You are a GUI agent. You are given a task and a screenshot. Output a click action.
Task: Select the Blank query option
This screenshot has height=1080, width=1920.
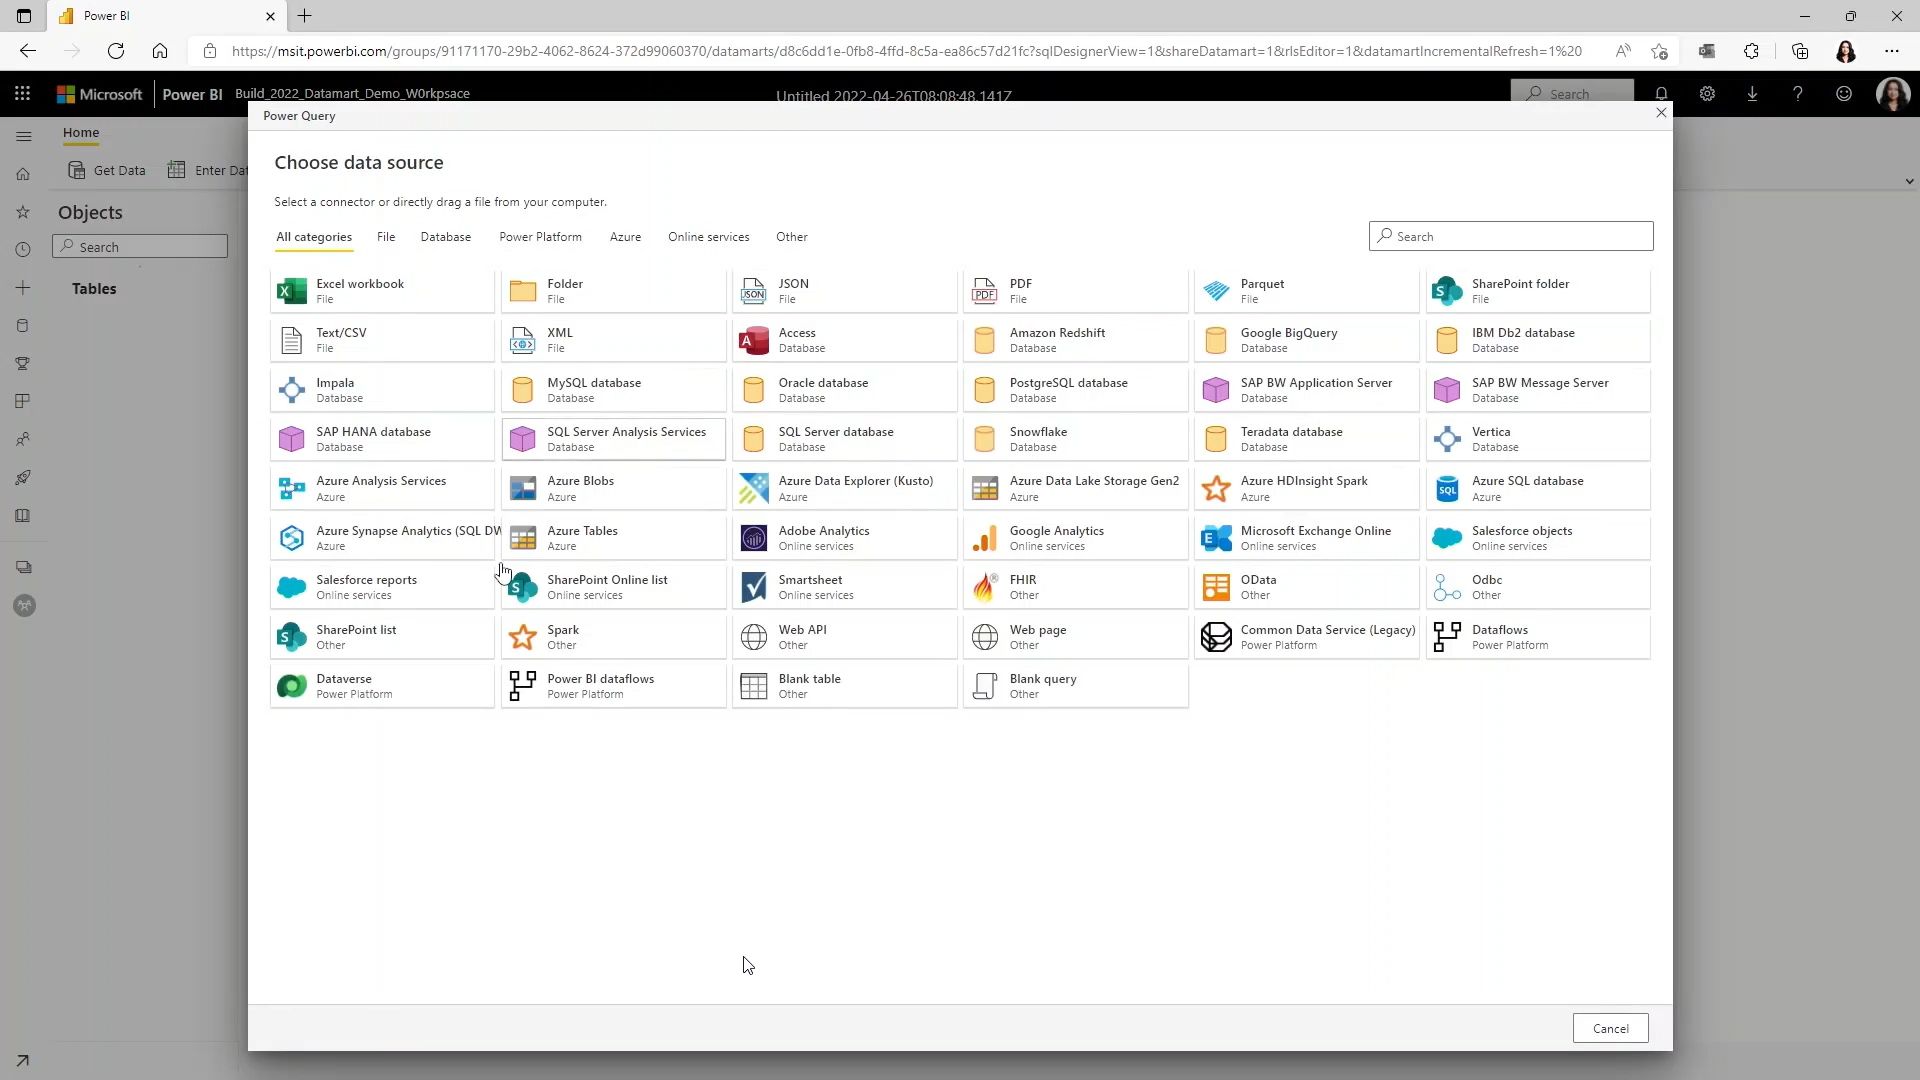1075,686
